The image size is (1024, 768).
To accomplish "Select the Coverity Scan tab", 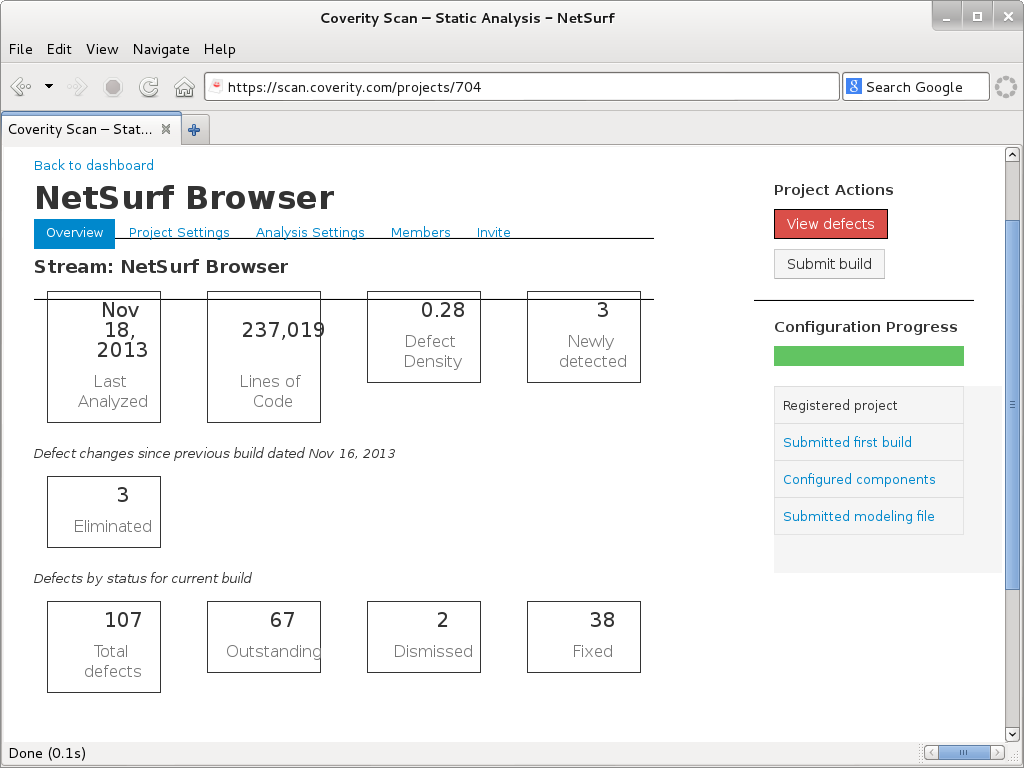I will coord(90,129).
